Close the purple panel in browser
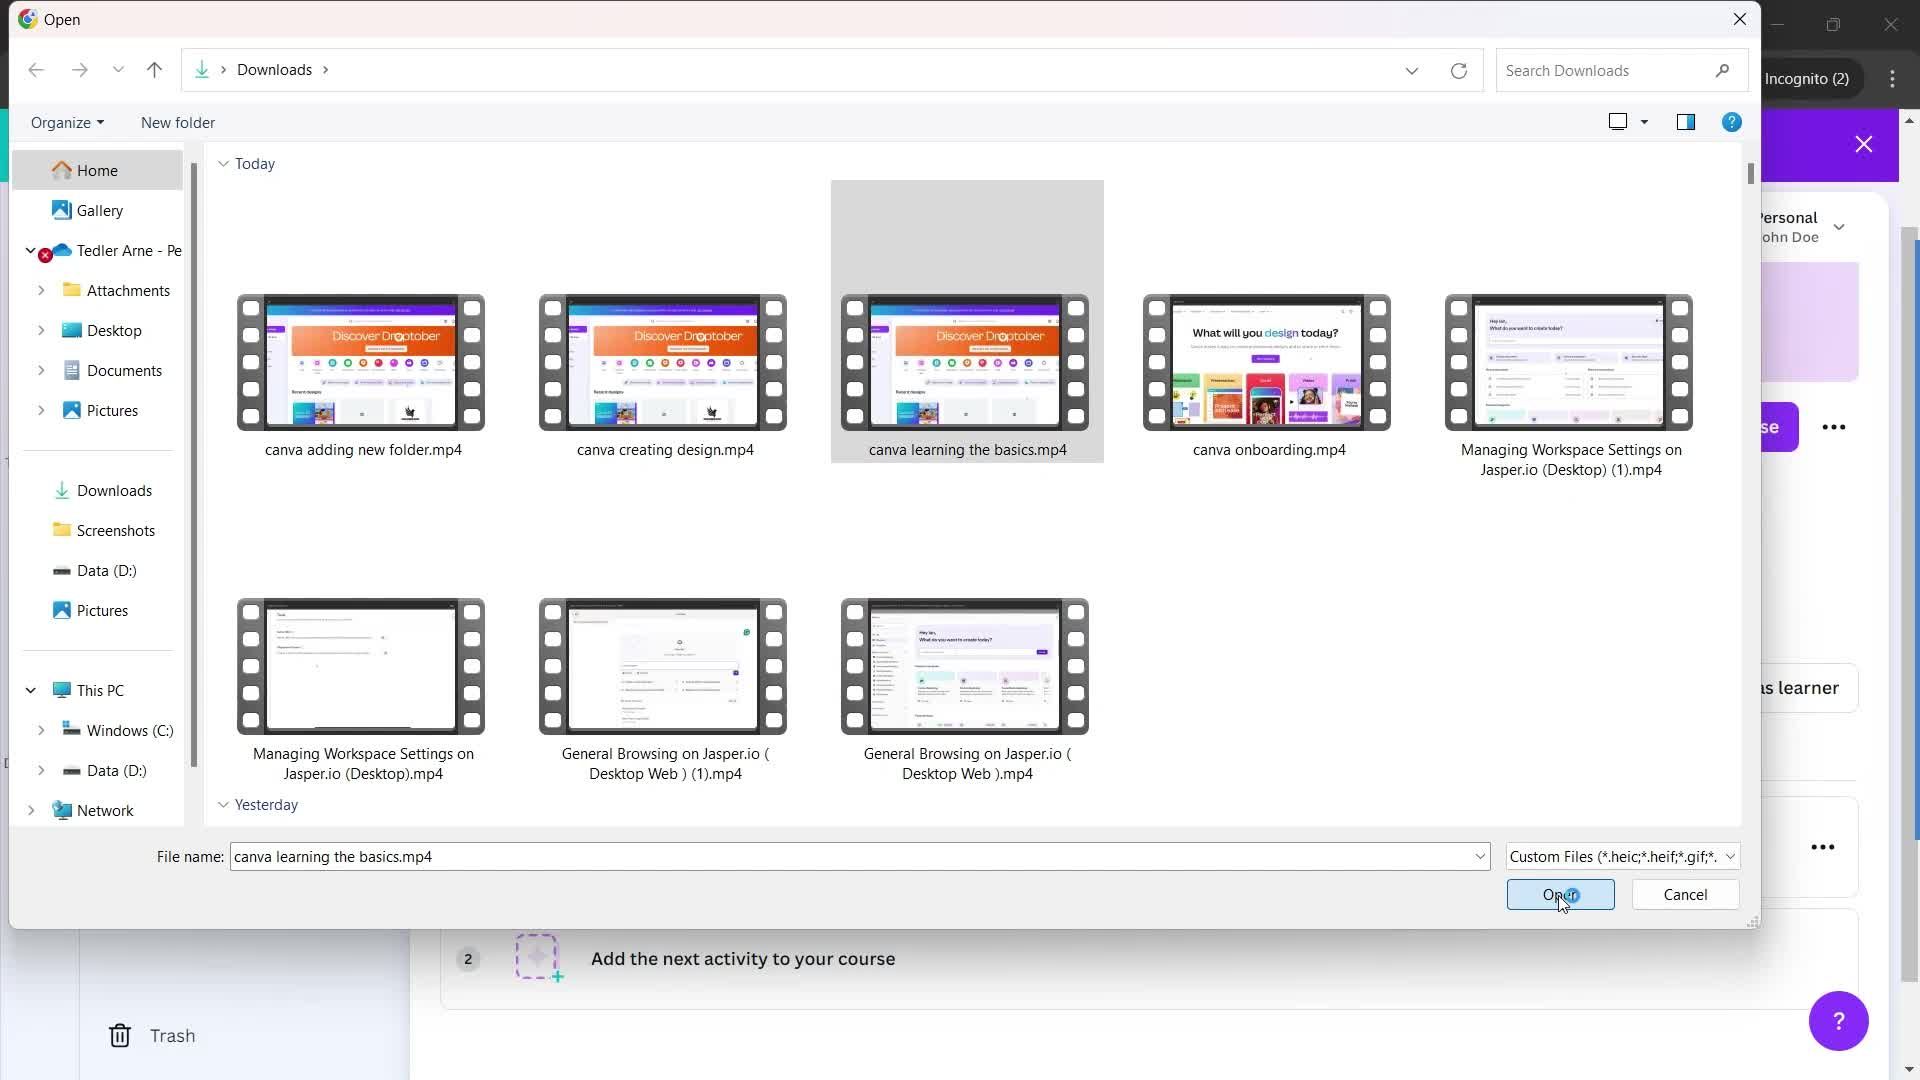The height and width of the screenshot is (1080, 1920). 1864,145
